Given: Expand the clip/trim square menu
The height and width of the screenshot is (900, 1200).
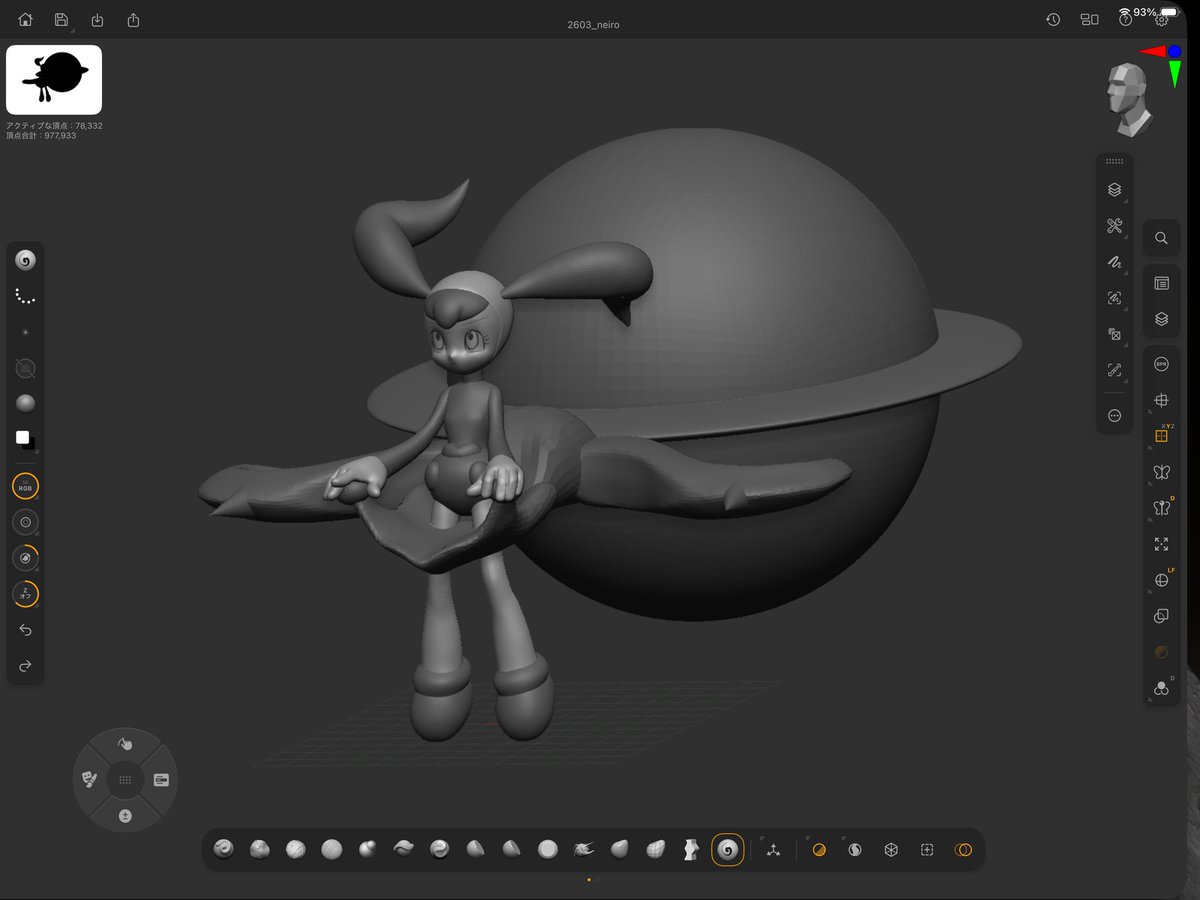Looking at the screenshot, I should coord(1114,334).
